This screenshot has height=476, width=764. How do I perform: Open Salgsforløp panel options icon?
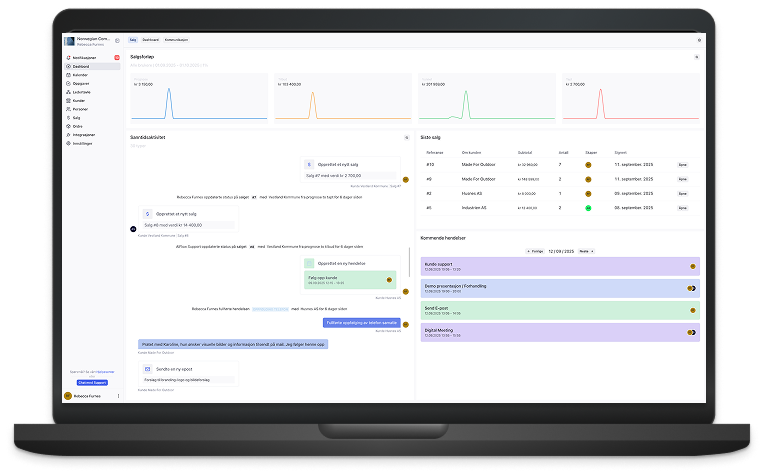point(696,57)
